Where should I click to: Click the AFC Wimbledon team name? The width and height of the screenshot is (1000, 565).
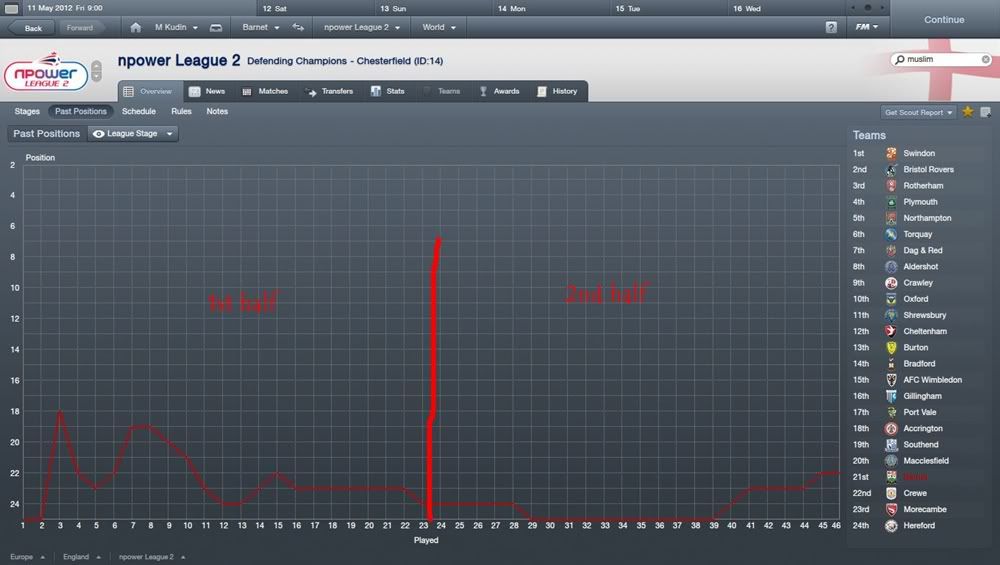tap(932, 380)
